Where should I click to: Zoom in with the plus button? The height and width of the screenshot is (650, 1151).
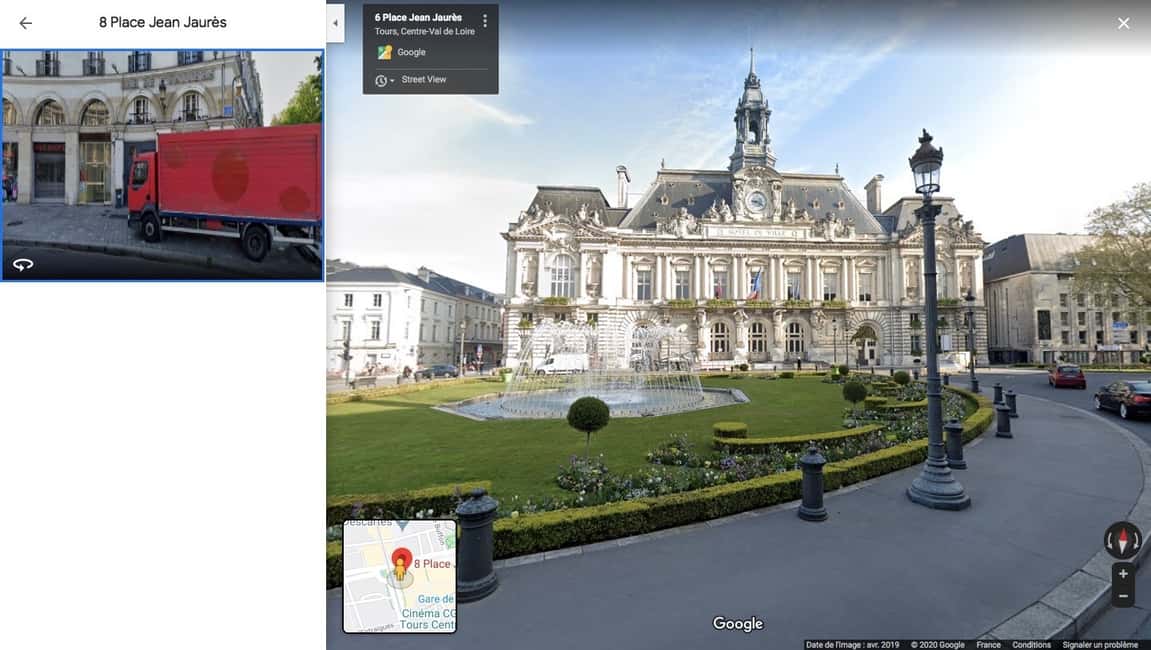pos(1123,575)
